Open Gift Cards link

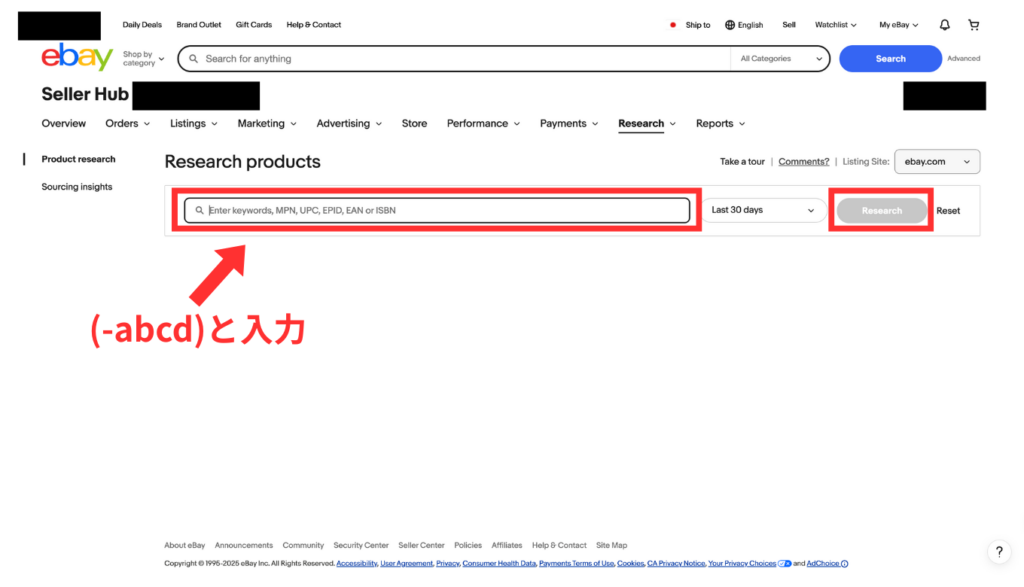(253, 25)
